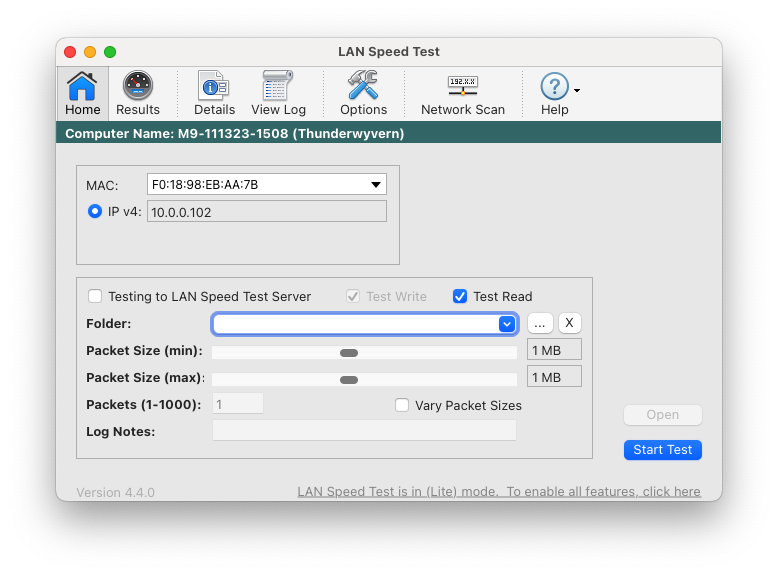The width and height of the screenshot is (778, 575).
Task: Expand the MAC address dropdown
Action: coord(375,184)
